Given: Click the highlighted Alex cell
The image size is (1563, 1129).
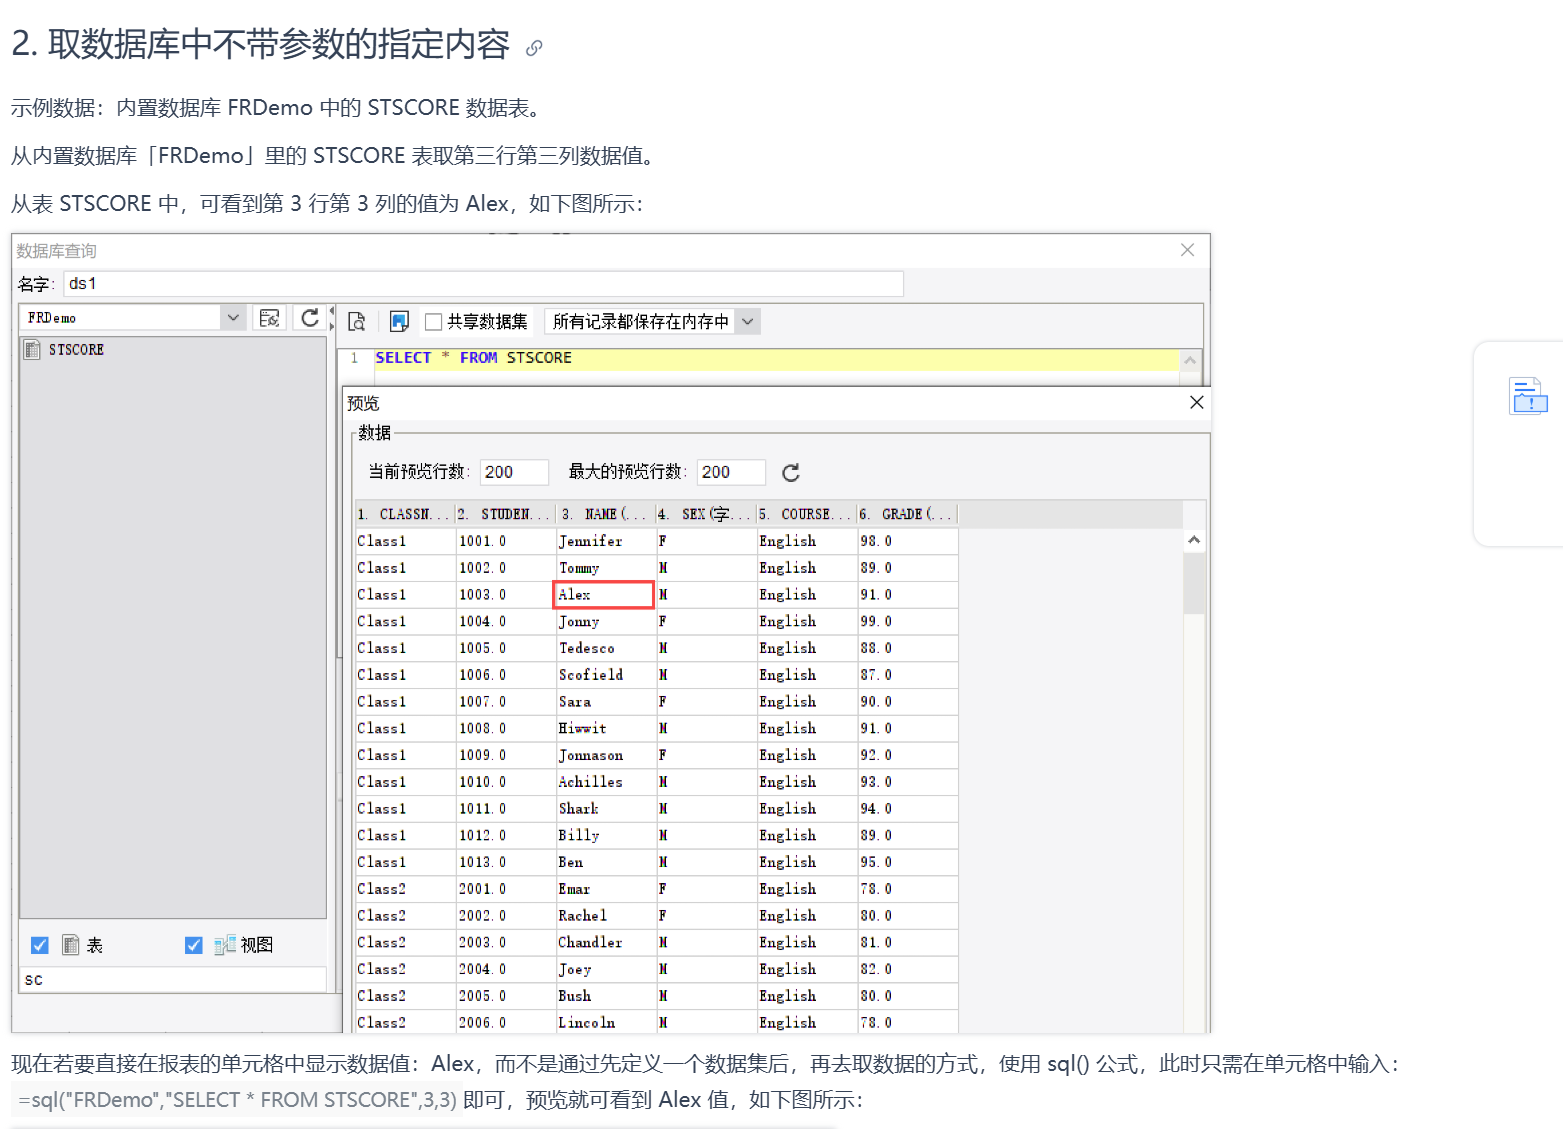Looking at the screenshot, I should [603, 595].
